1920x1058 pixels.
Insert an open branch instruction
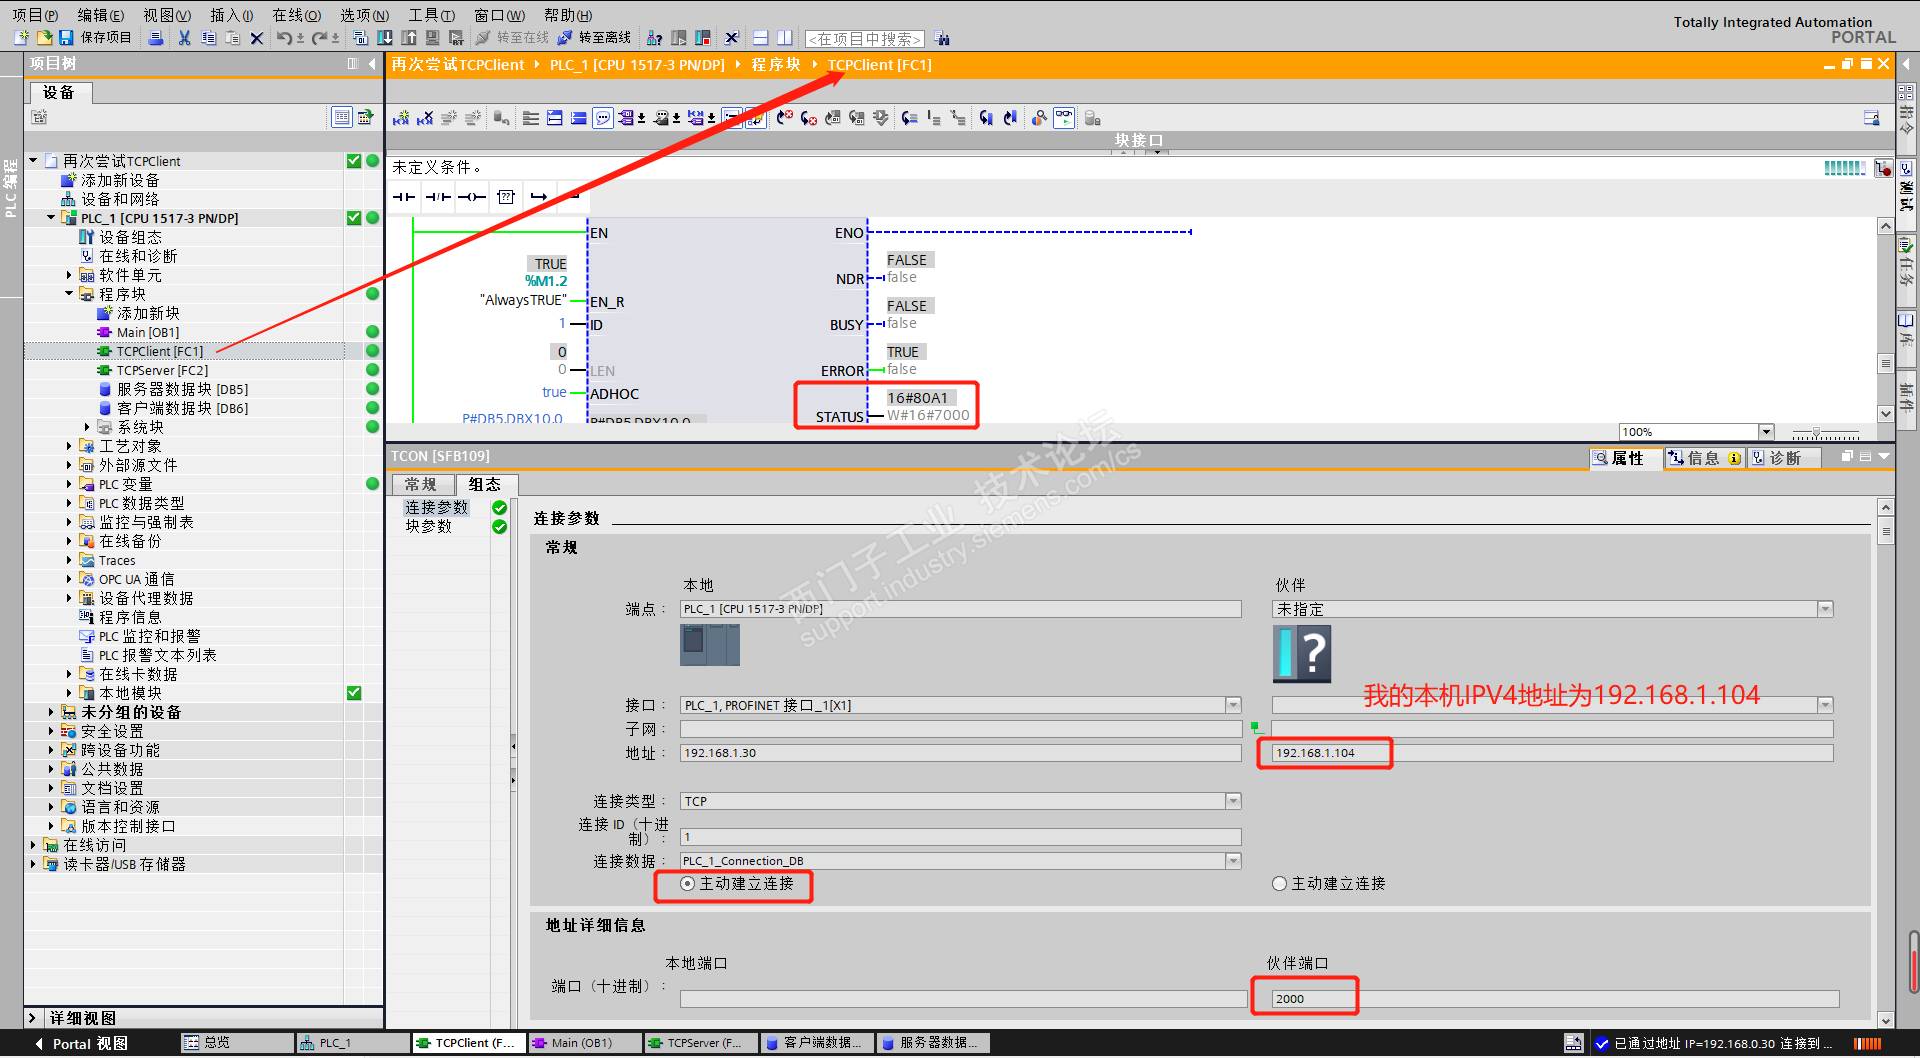click(x=539, y=197)
